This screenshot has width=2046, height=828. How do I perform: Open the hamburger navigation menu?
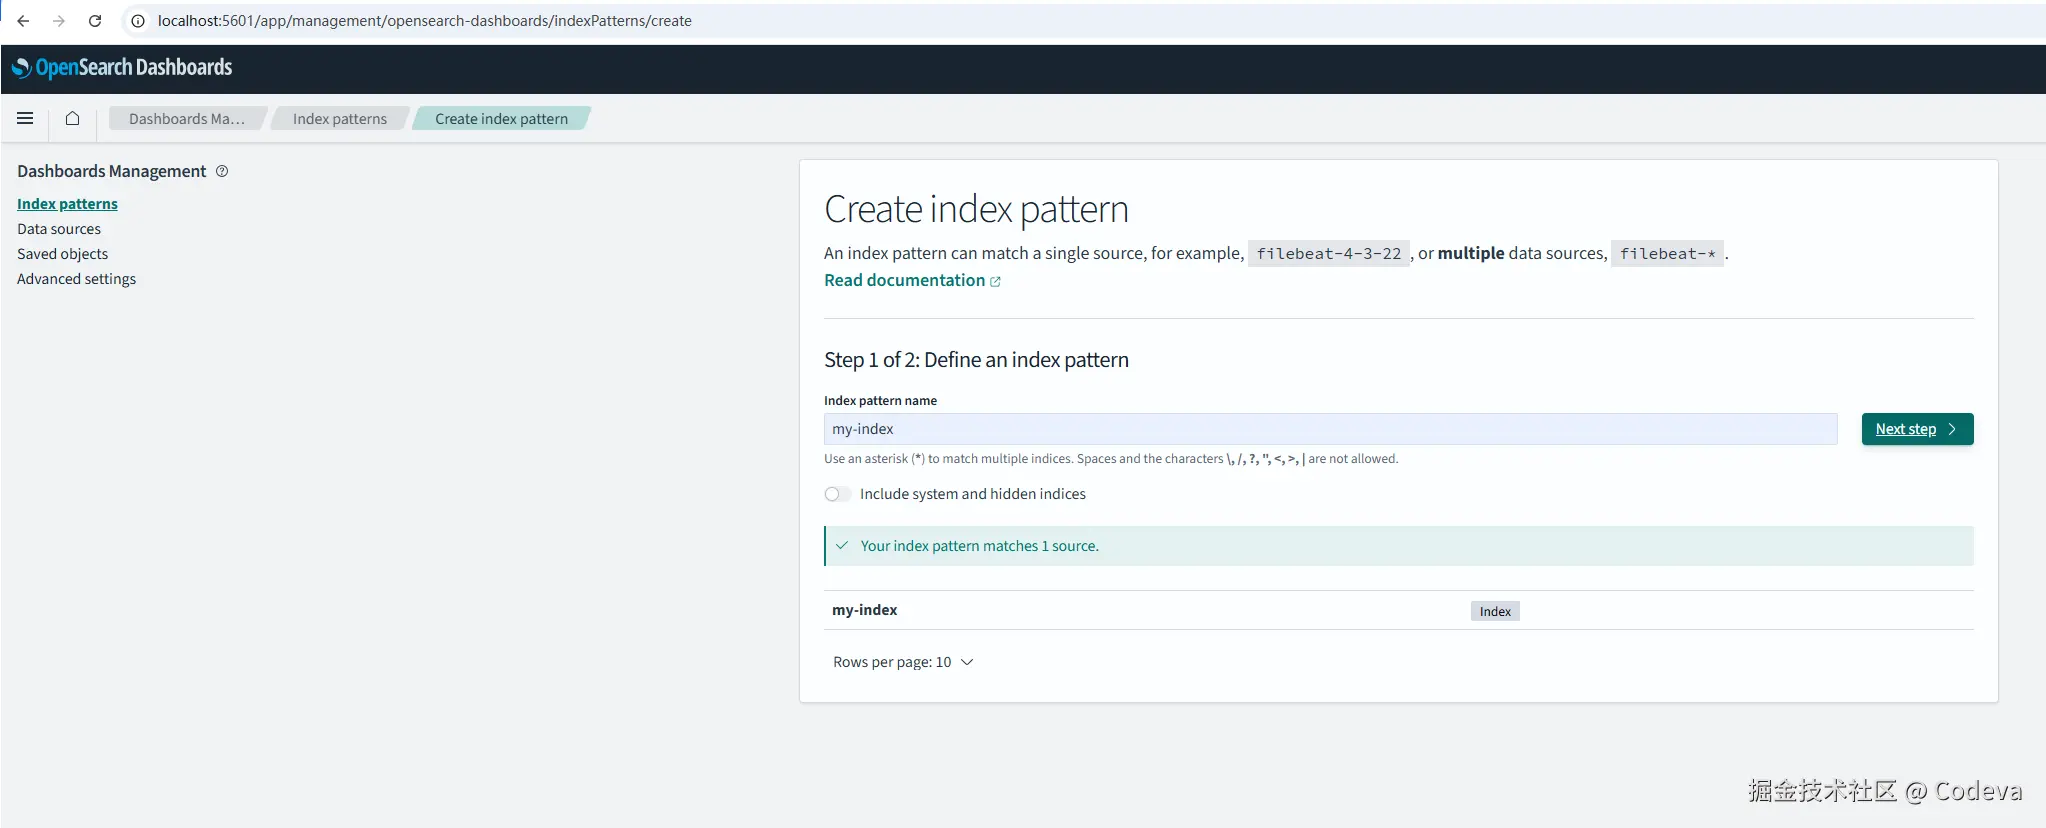25,118
